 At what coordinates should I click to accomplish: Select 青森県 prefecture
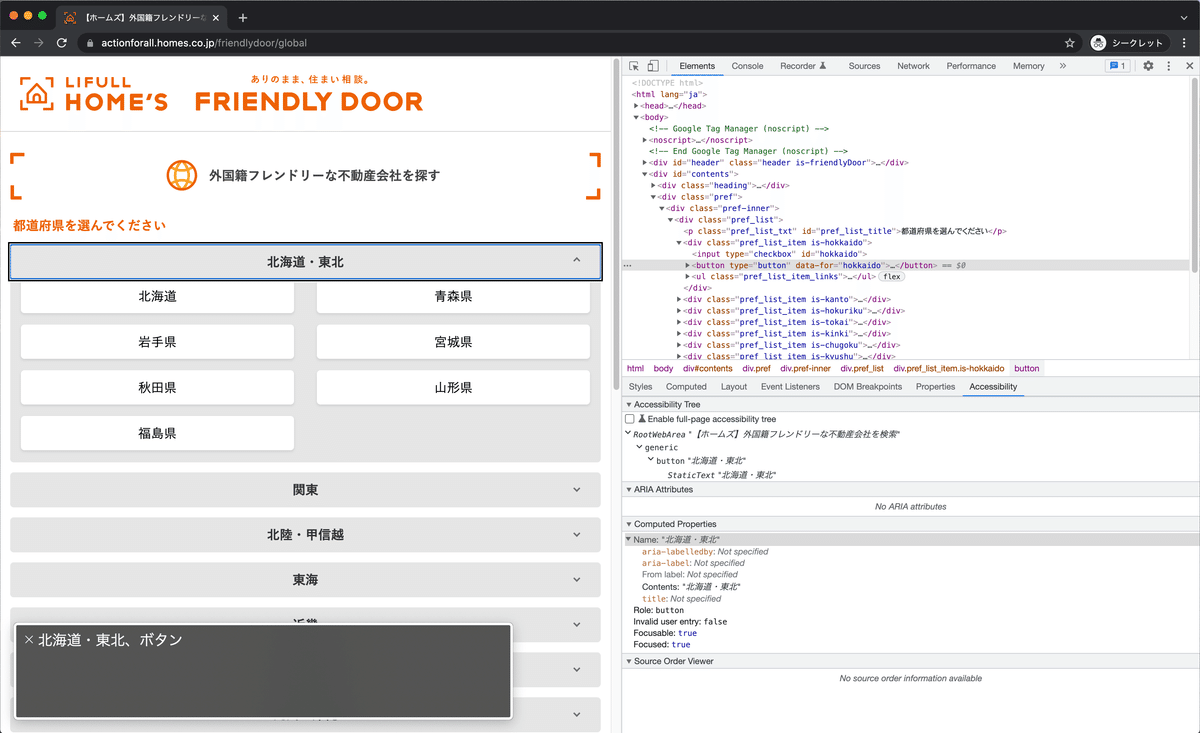coord(453,297)
